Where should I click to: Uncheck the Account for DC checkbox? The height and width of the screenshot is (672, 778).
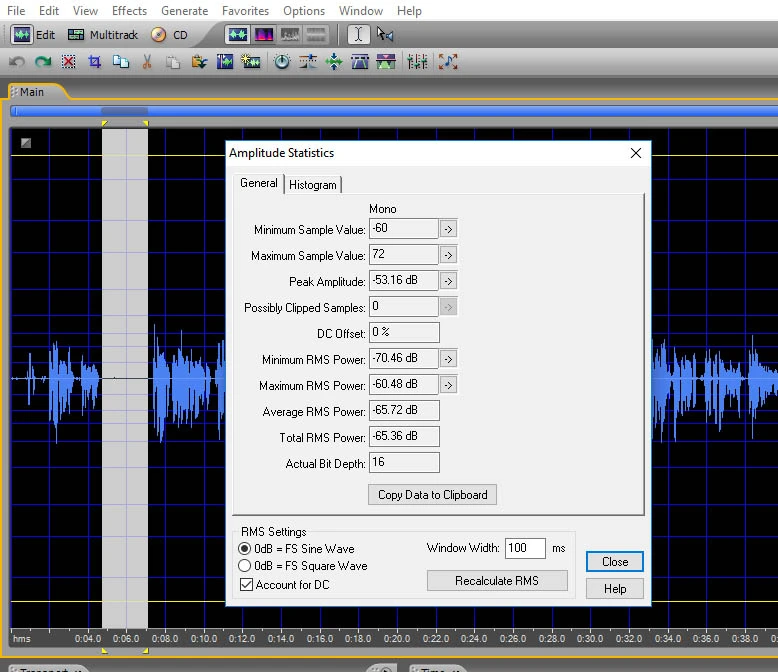pos(246,585)
